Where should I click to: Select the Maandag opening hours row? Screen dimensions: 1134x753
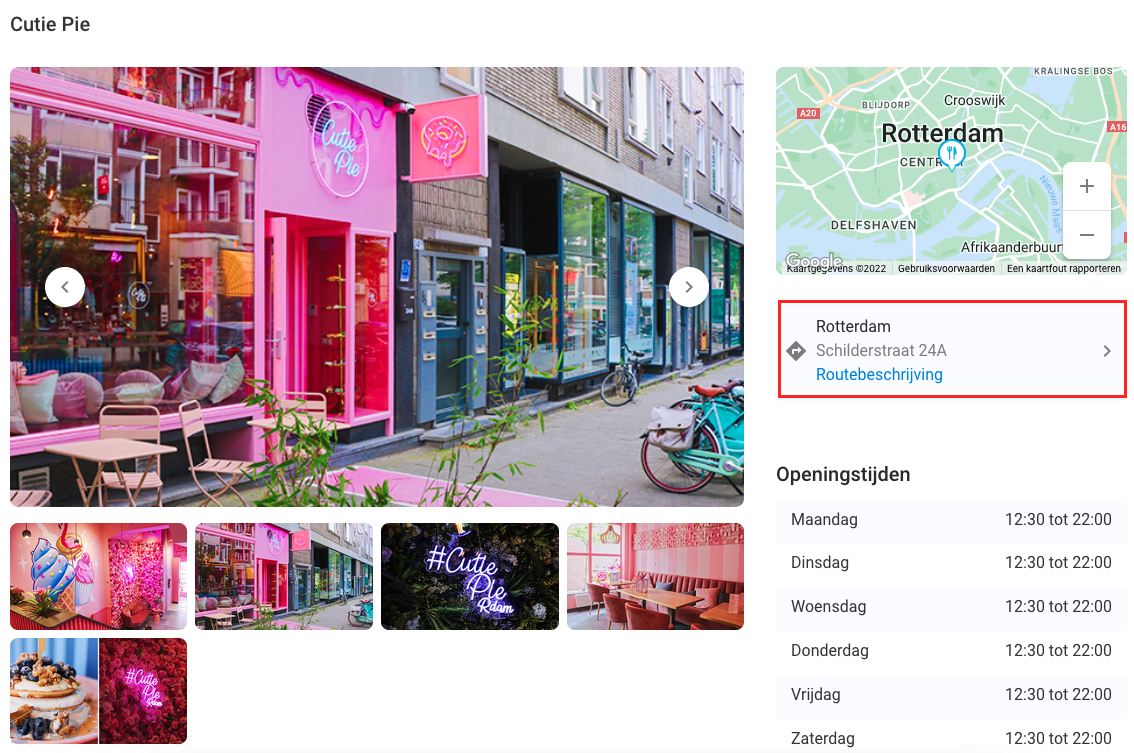951,519
